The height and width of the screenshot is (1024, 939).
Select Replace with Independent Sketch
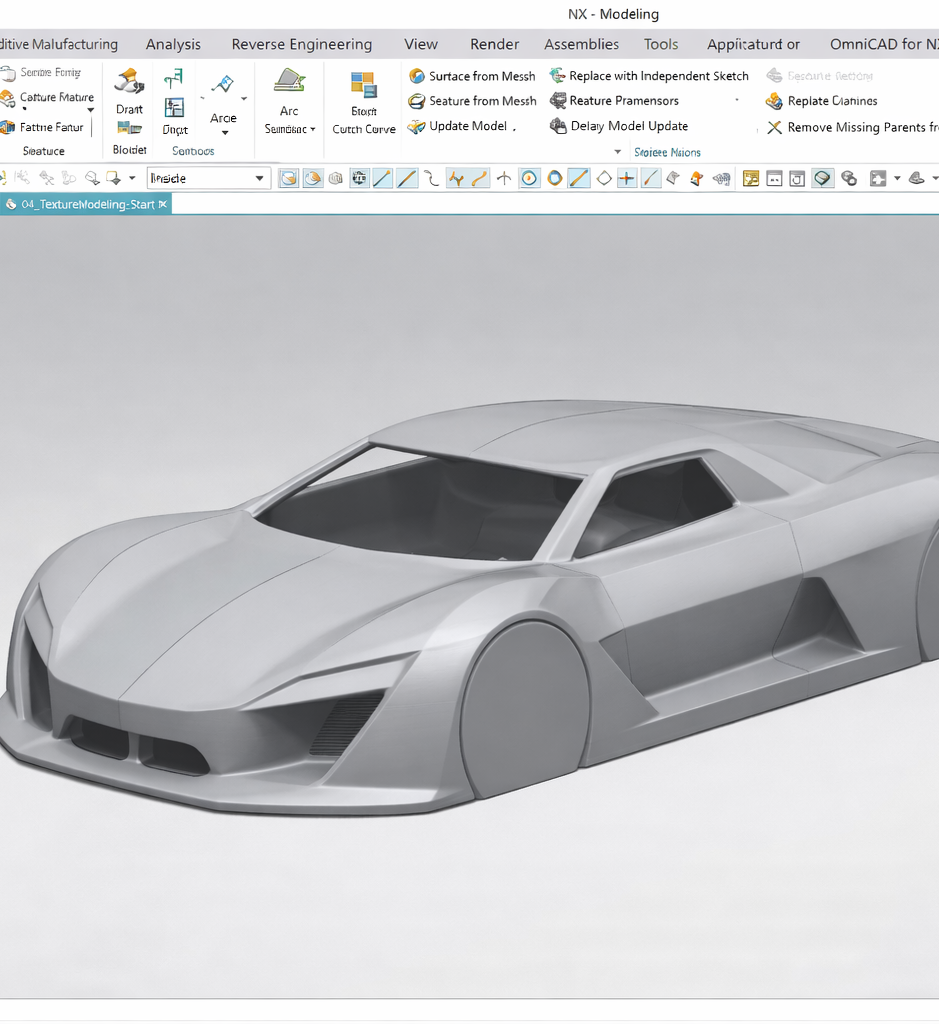(658, 76)
